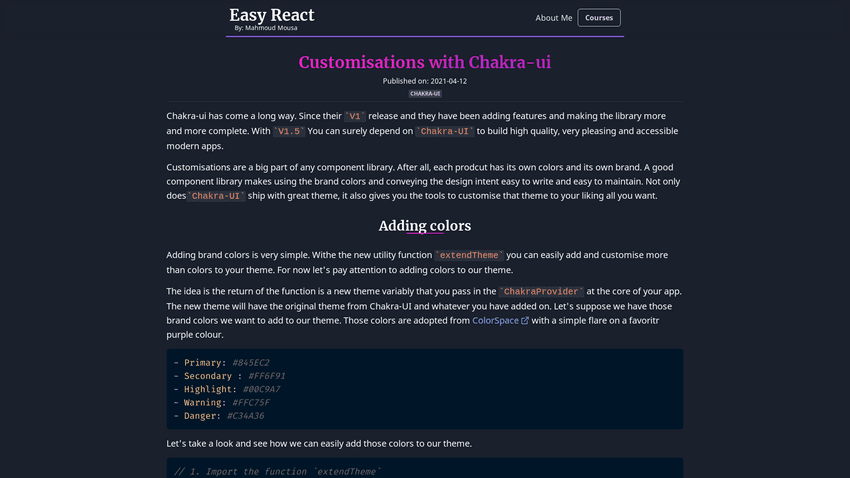
Task: Click the Warning #FFC75F code line
Action: pyautogui.click(x=221, y=402)
